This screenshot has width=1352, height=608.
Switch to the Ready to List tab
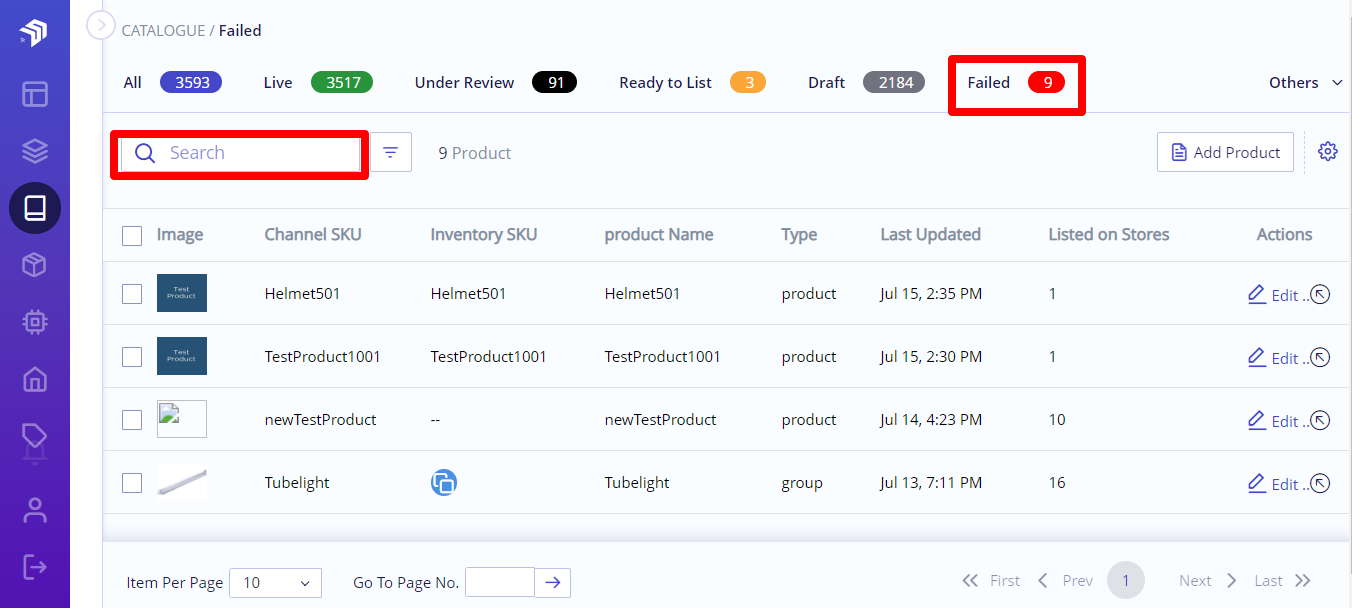click(692, 82)
